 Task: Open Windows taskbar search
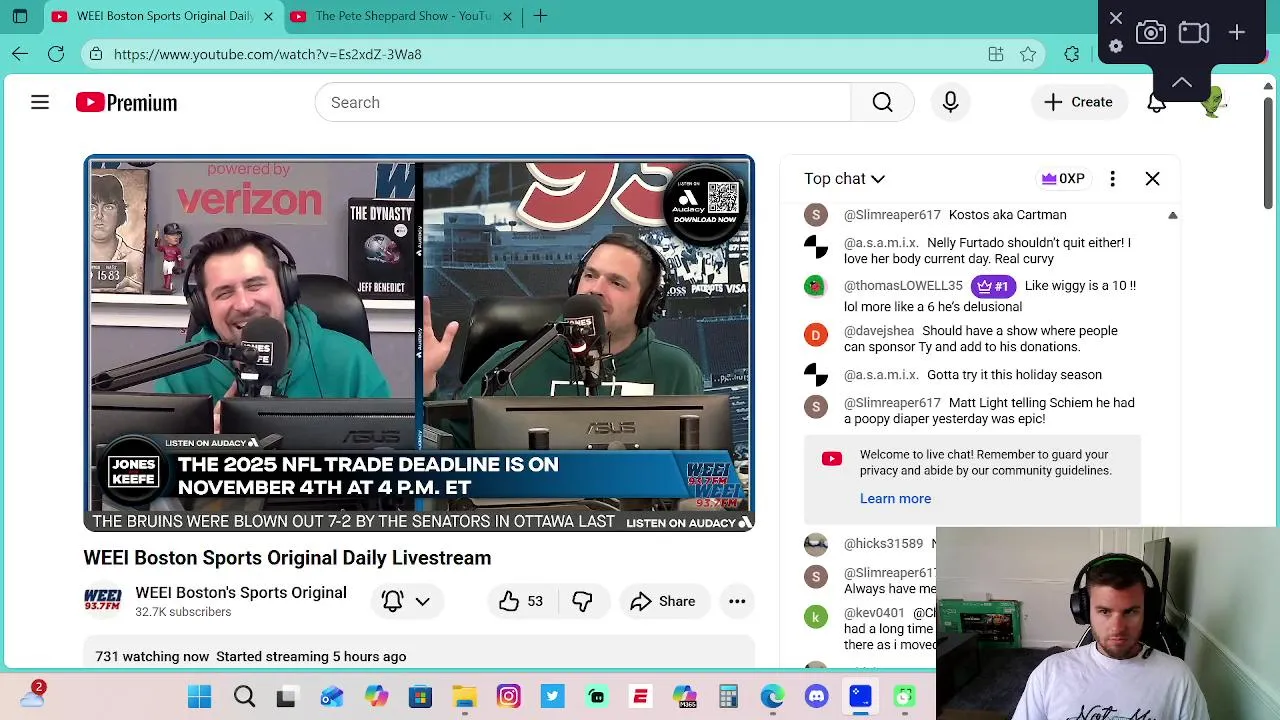[x=244, y=697]
